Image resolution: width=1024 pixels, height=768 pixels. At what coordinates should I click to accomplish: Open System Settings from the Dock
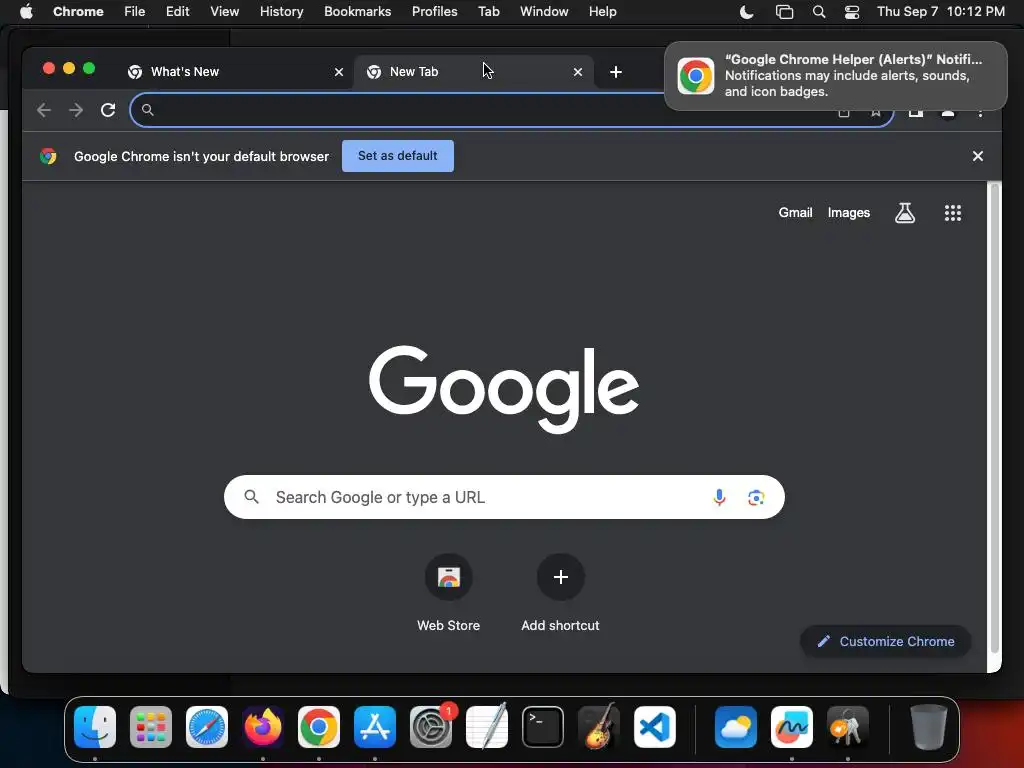[x=431, y=727]
